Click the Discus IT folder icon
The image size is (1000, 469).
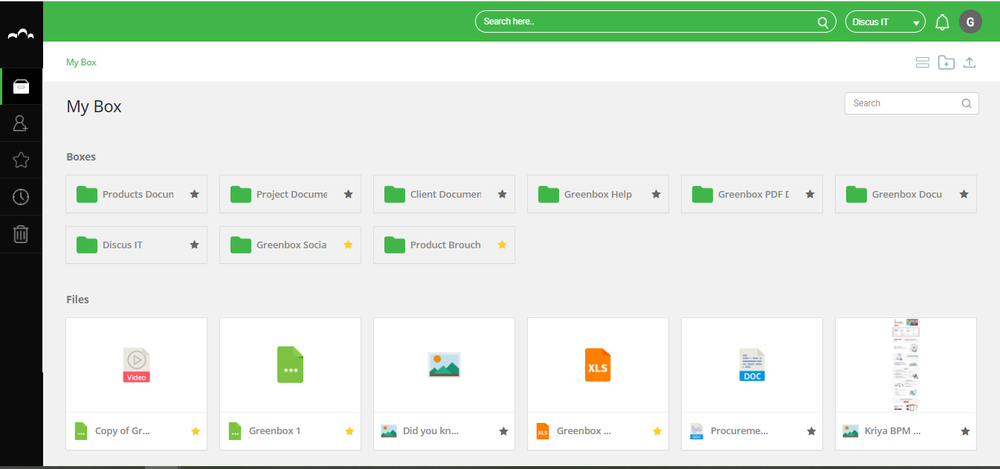87,244
